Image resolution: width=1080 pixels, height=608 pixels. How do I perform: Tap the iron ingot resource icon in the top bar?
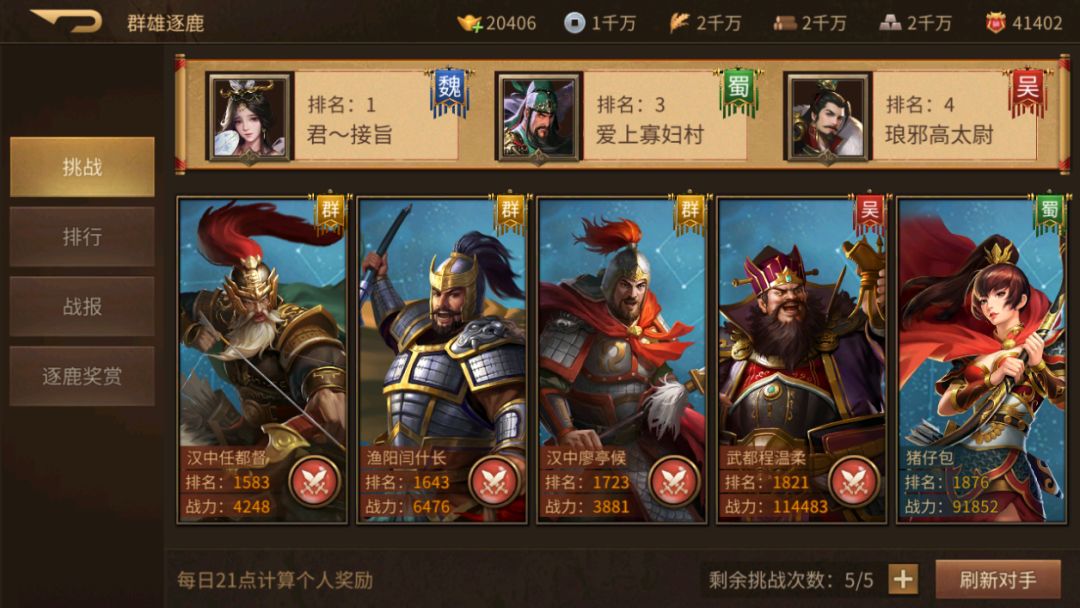(x=890, y=23)
